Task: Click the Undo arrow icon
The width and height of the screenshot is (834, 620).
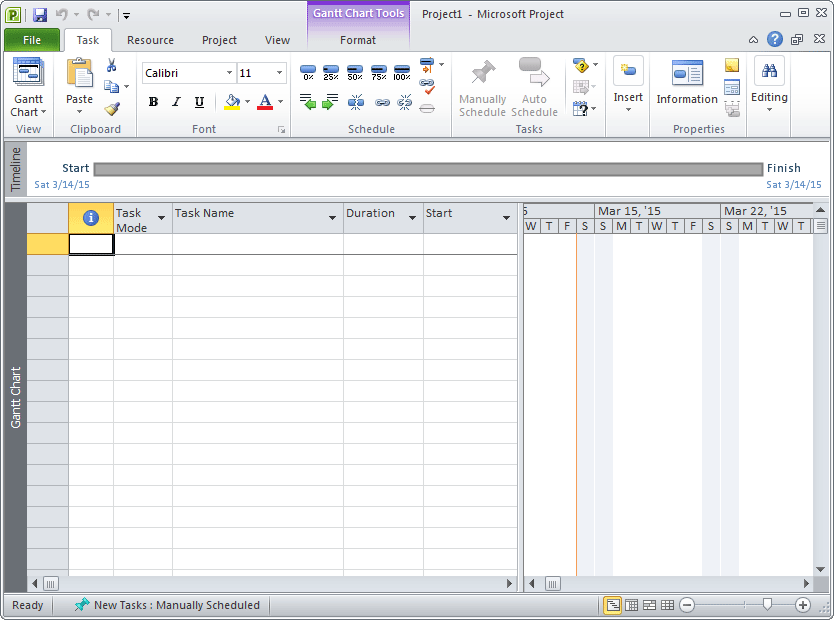Action: pyautogui.click(x=61, y=14)
